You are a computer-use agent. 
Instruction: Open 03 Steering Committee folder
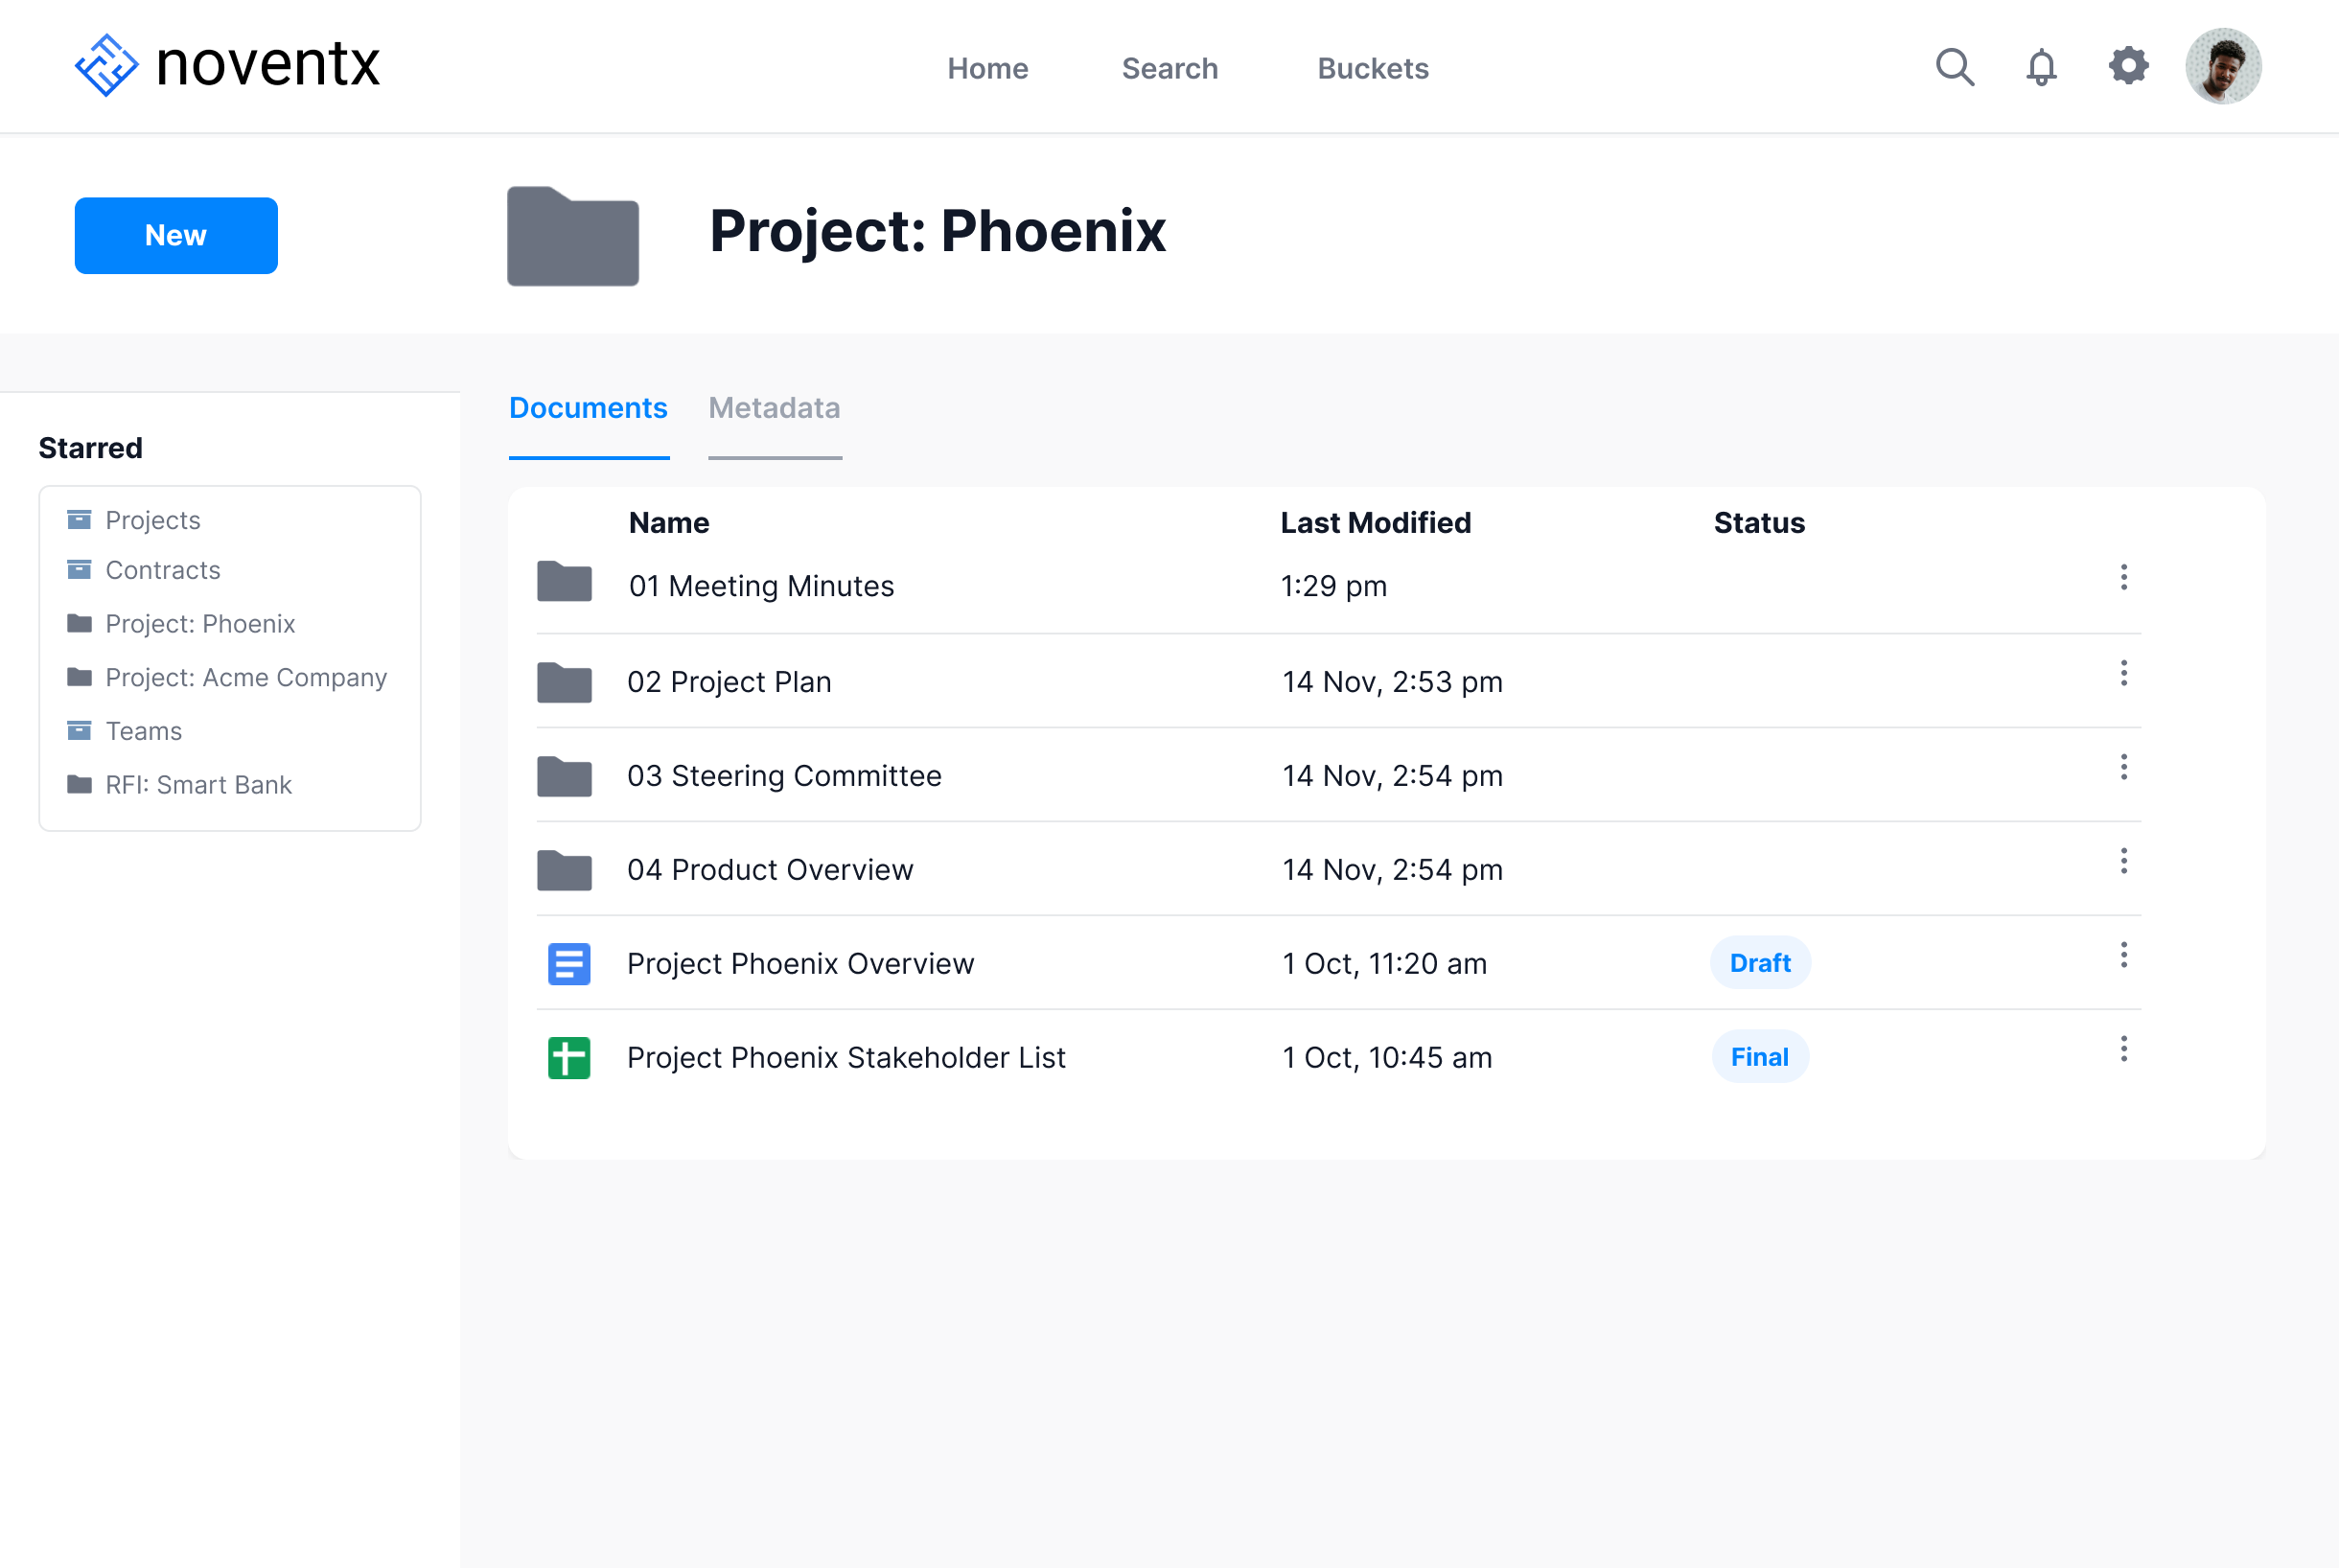784,776
